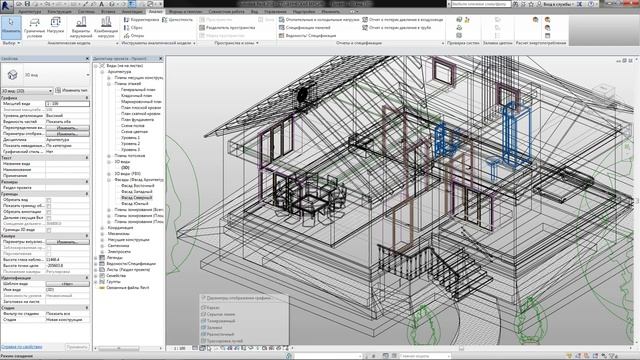640x360 pixels.
Task: Click the Нагрузки (Loads) tool
Action: tap(55, 25)
